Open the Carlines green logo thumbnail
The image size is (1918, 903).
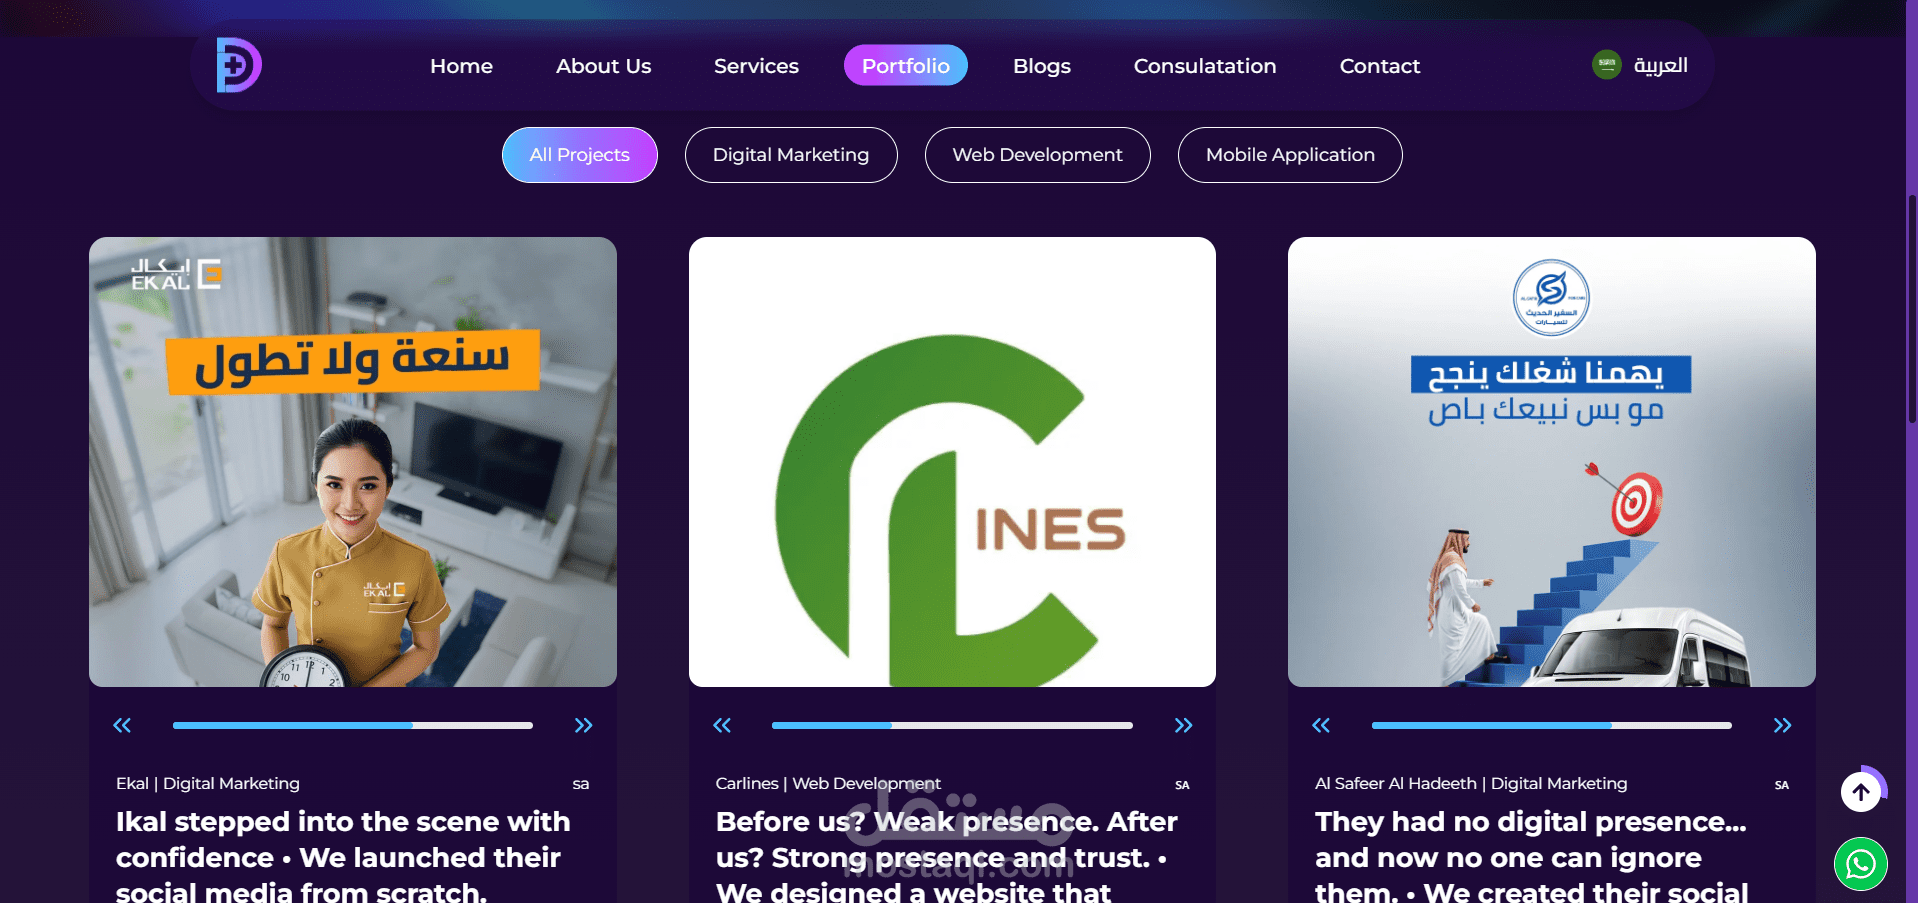tap(952, 462)
